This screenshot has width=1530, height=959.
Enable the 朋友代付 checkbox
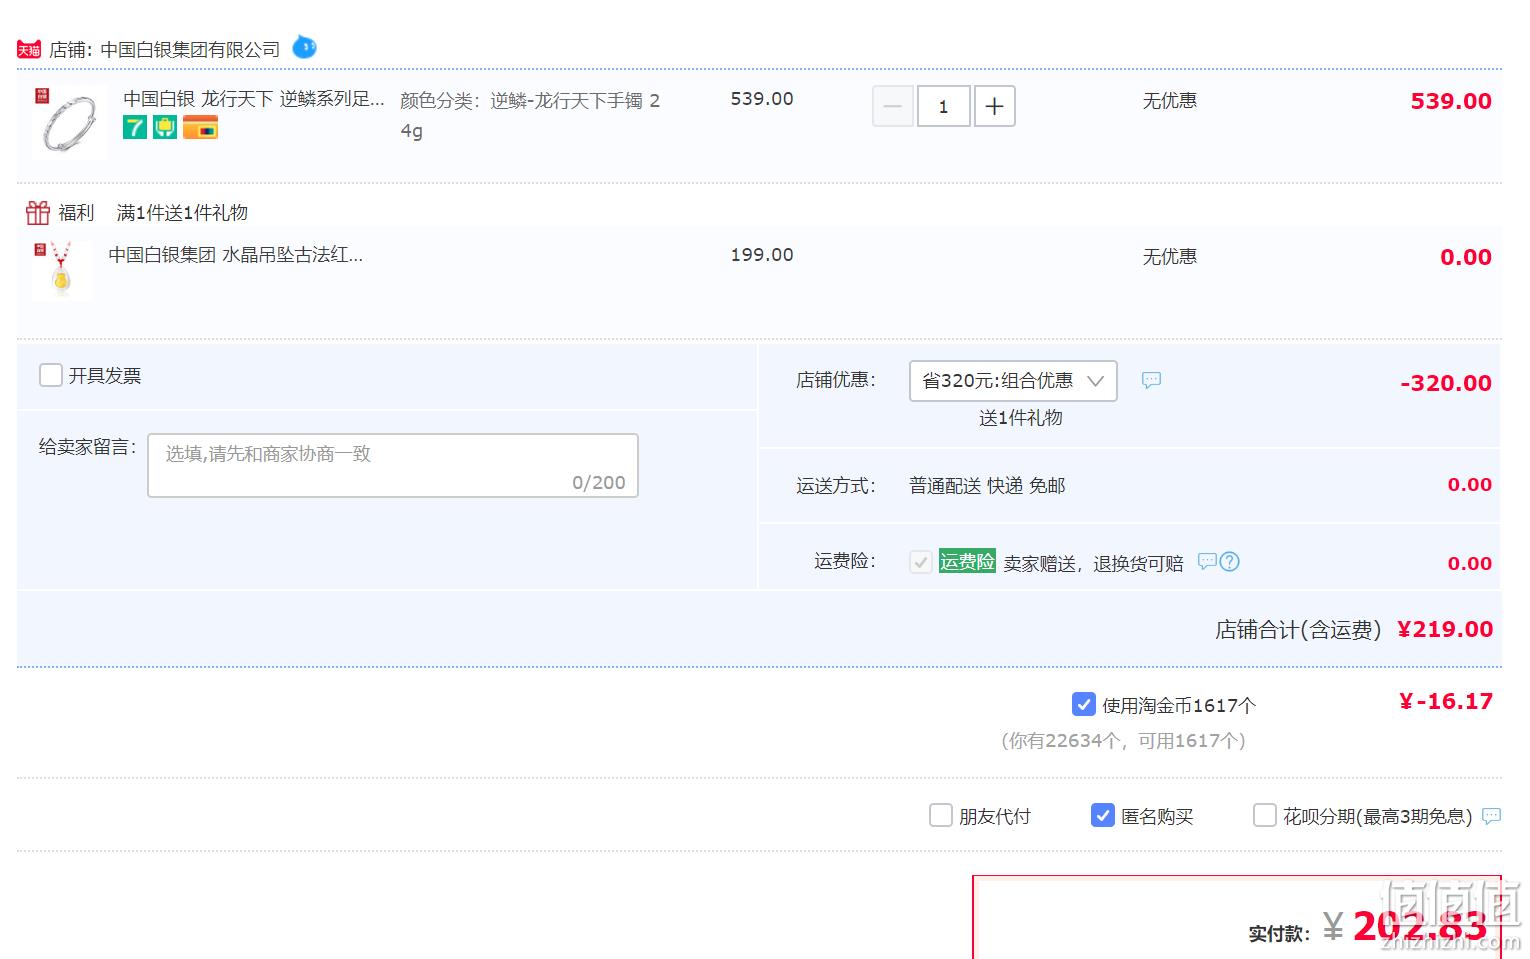pyautogui.click(x=941, y=815)
